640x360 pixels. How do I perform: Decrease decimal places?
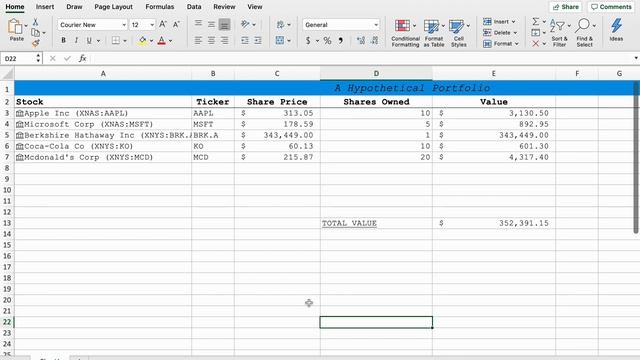tap(375, 40)
